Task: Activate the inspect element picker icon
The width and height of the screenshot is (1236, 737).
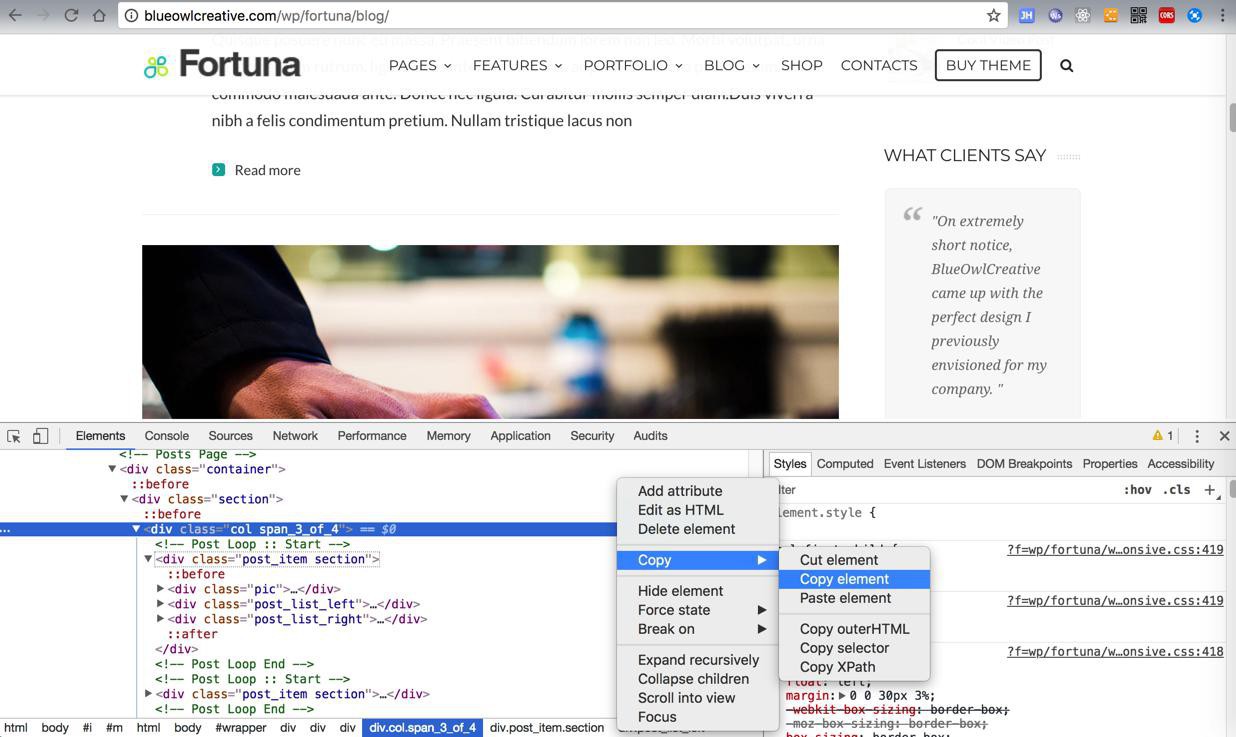Action: tap(14, 436)
